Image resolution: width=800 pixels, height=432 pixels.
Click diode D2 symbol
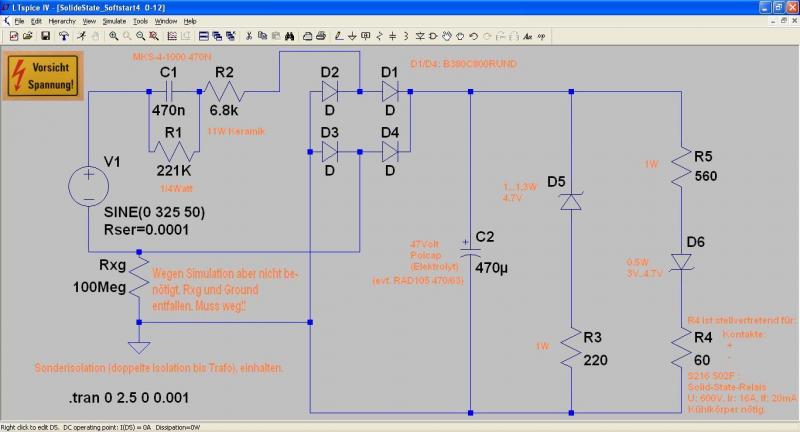pyautogui.click(x=330, y=92)
